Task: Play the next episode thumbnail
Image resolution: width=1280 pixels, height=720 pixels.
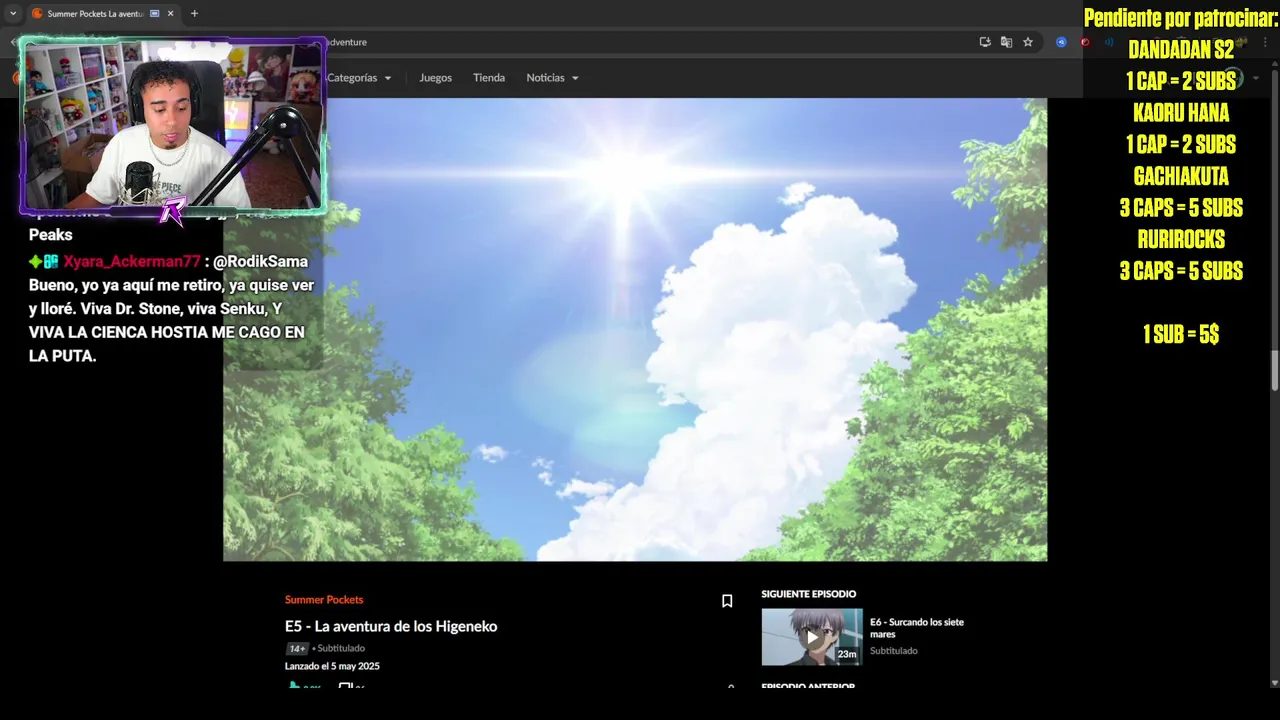Action: (812, 637)
